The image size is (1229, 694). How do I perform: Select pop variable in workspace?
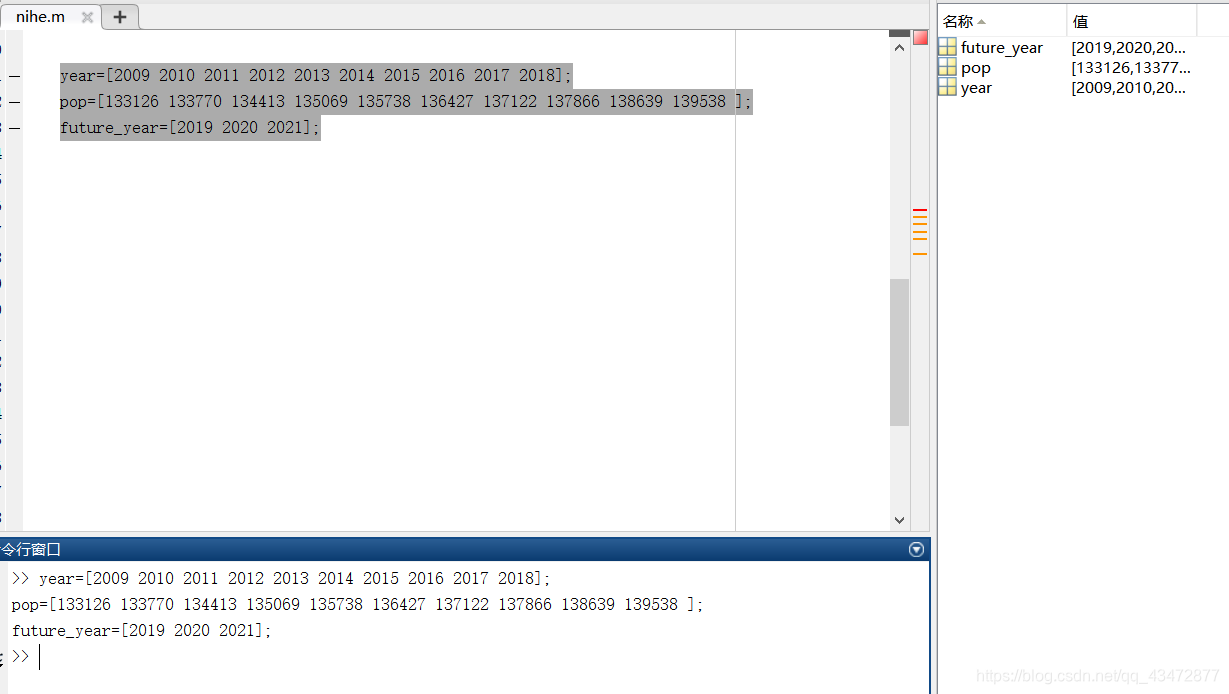[976, 68]
